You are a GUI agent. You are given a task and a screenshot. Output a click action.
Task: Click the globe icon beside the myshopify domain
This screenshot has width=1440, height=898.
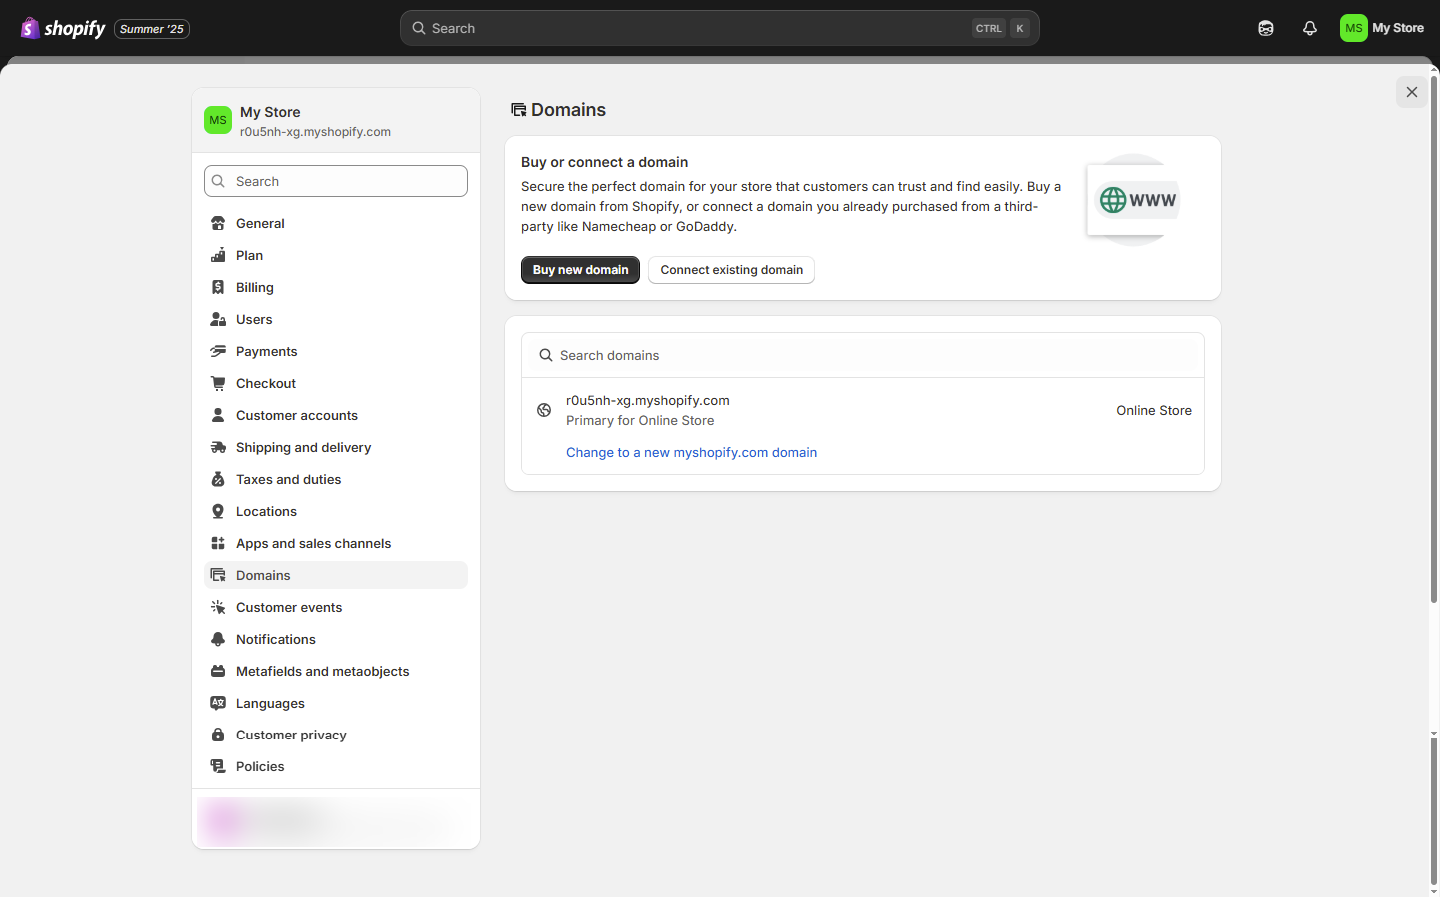(x=544, y=410)
